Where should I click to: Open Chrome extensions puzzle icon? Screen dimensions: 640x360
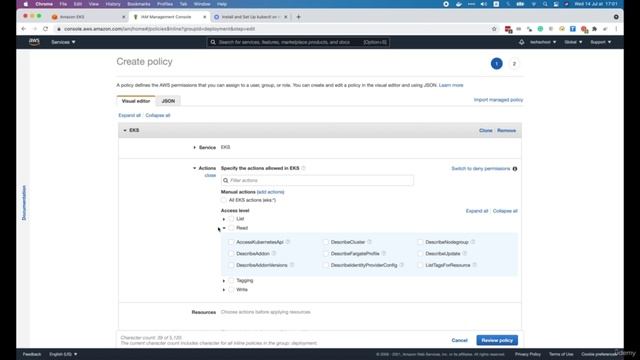pos(594,29)
